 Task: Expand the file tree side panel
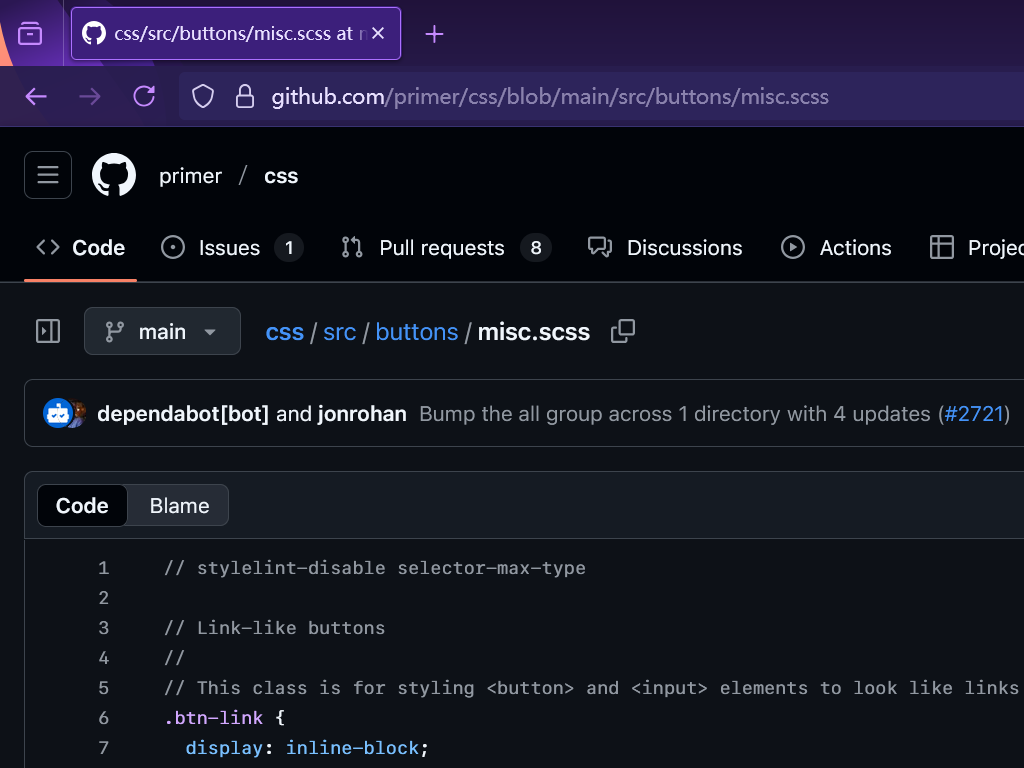(x=48, y=331)
